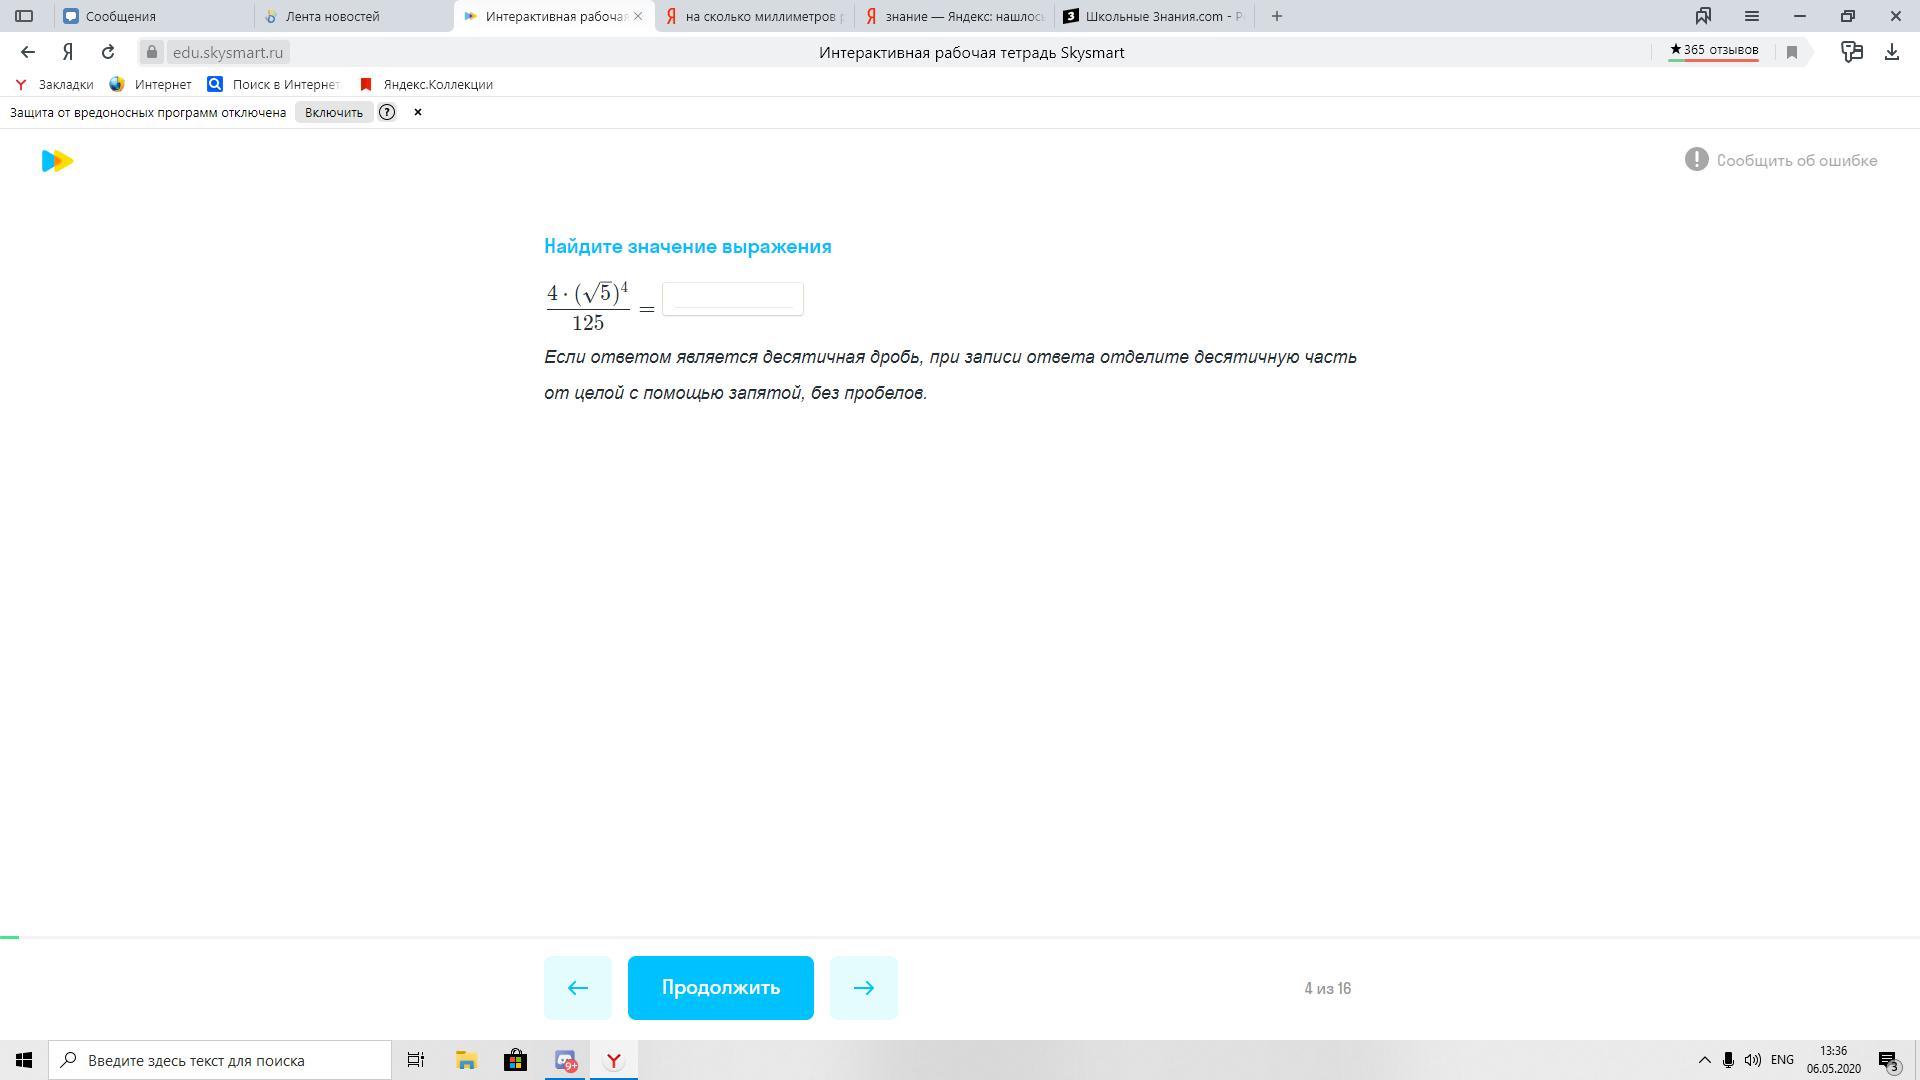Open the browser downloads icon
1920x1080 pixels.
(x=1891, y=52)
